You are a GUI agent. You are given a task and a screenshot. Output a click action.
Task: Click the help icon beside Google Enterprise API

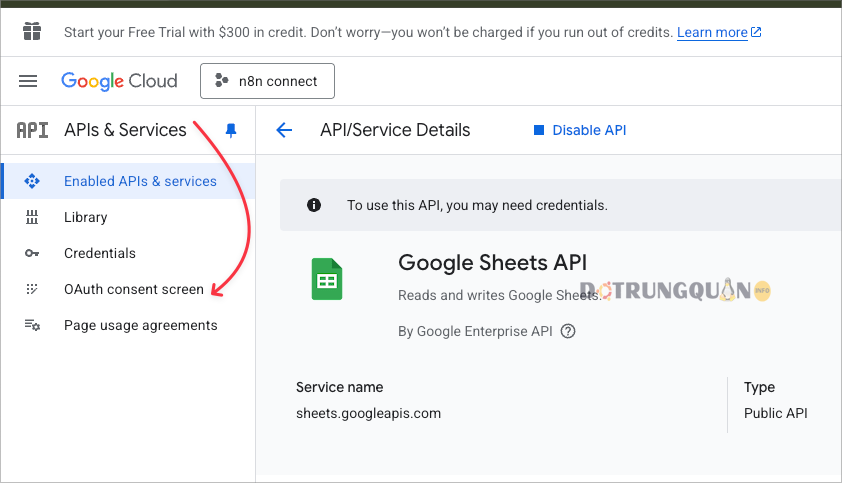(568, 331)
